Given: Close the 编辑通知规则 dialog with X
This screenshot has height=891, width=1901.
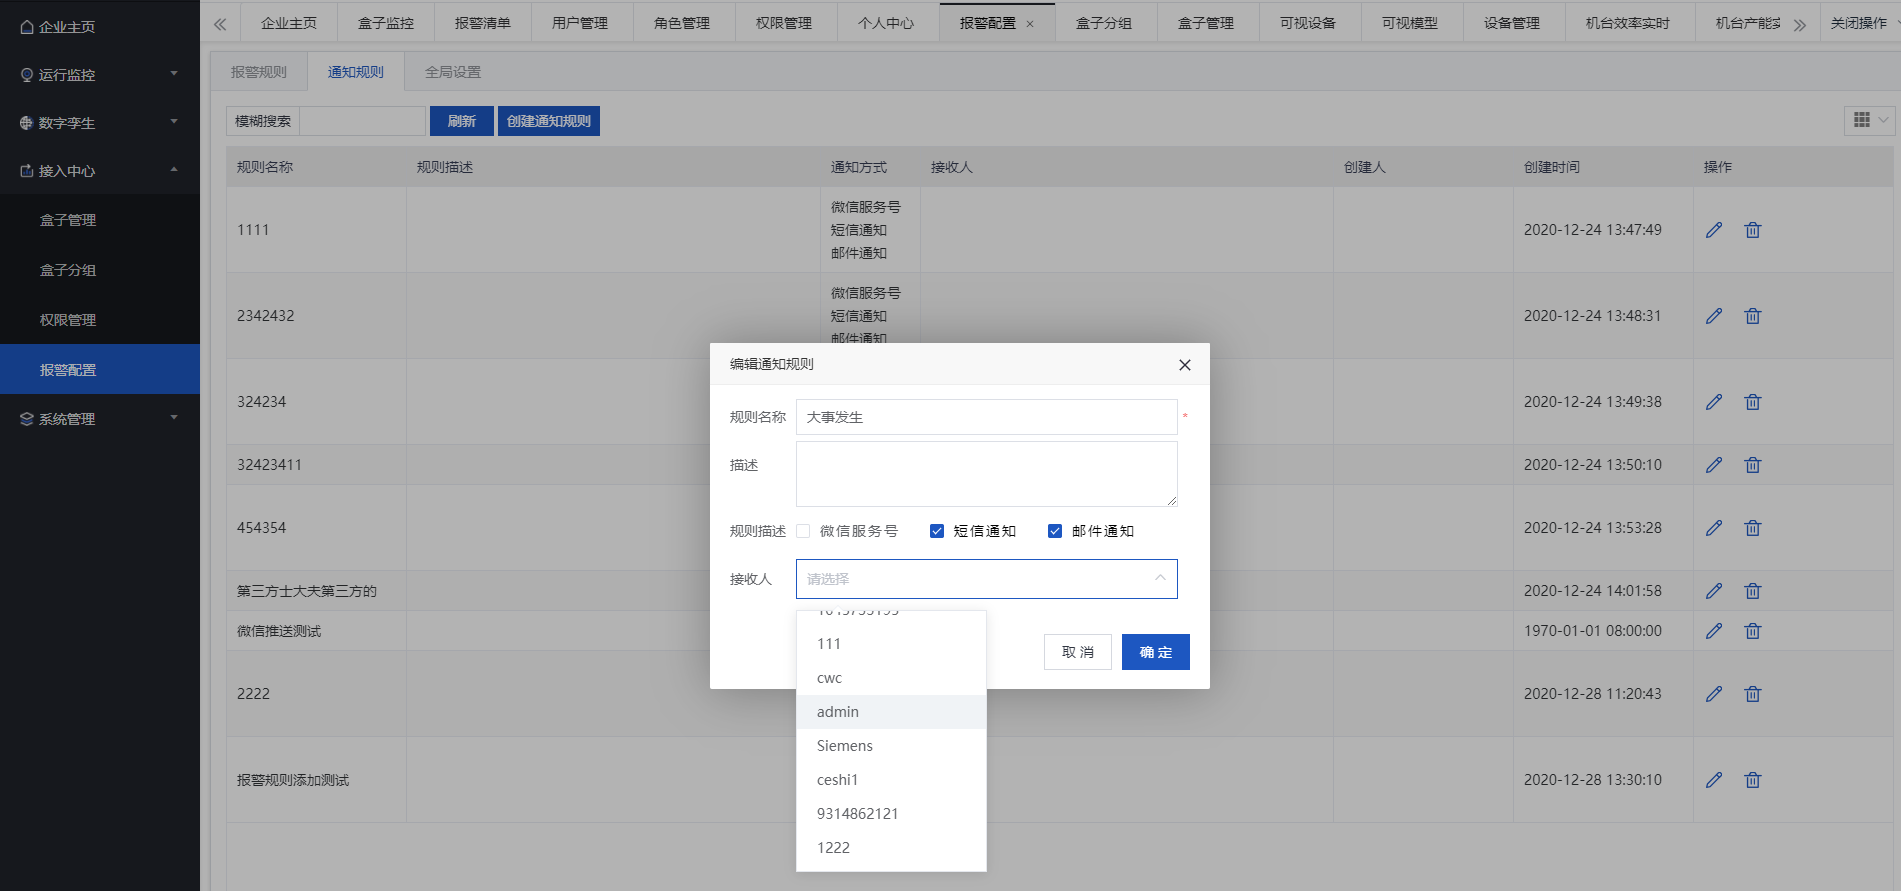Looking at the screenshot, I should click(x=1185, y=365).
